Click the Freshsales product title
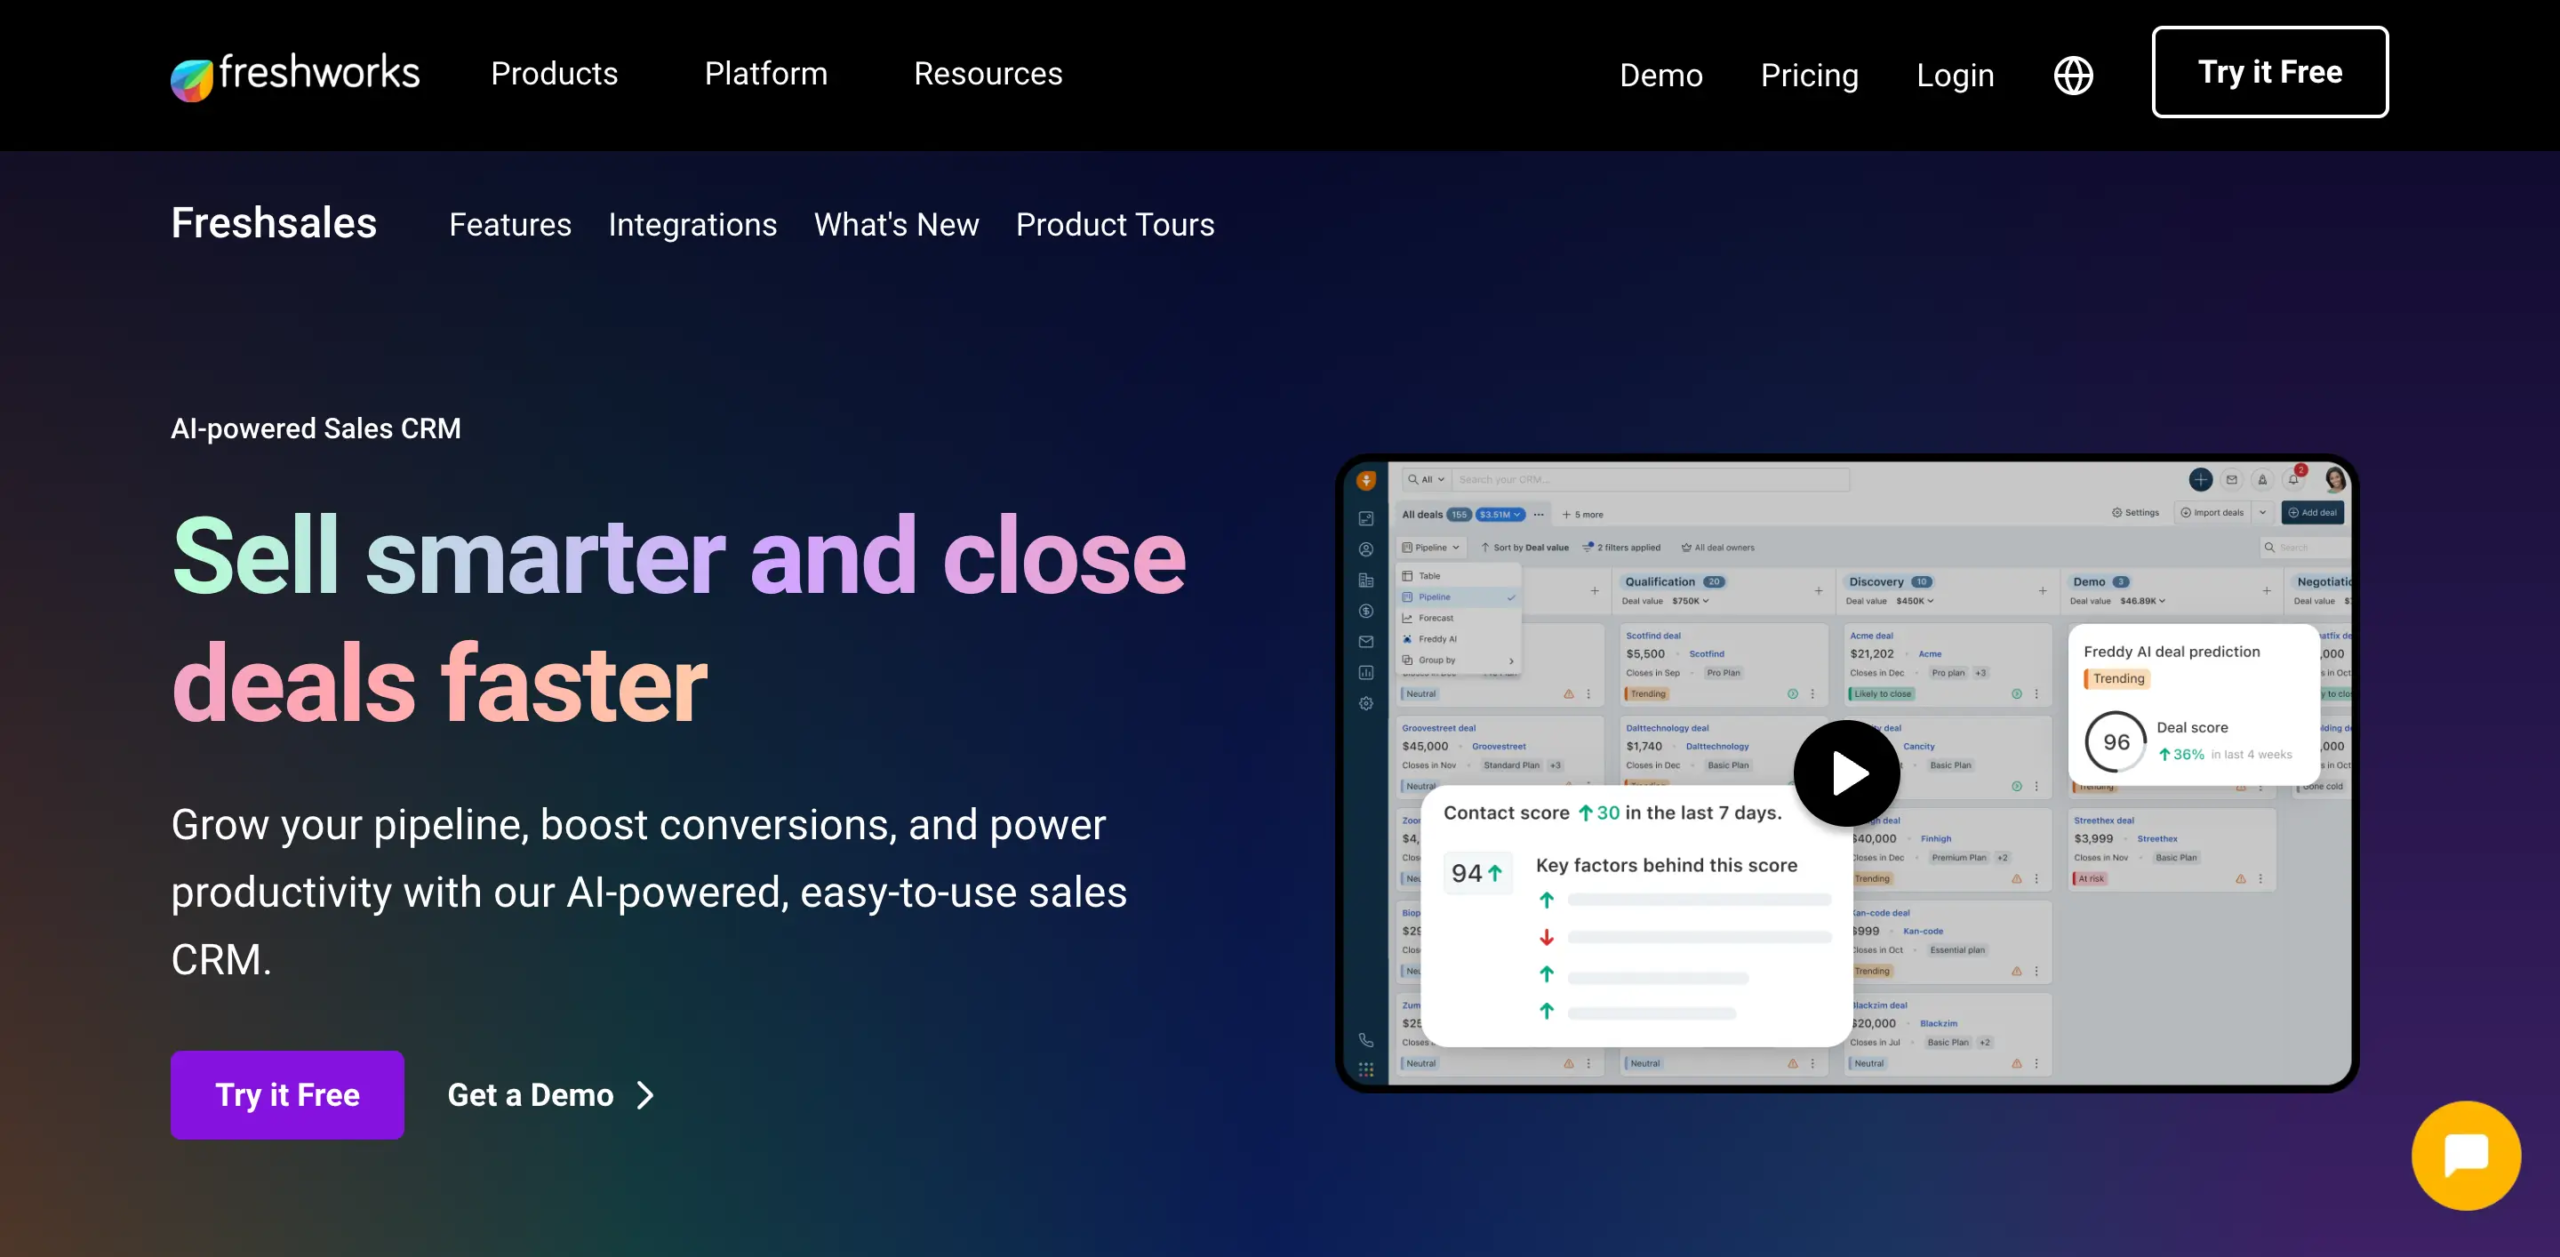2560x1257 pixels. [x=273, y=223]
